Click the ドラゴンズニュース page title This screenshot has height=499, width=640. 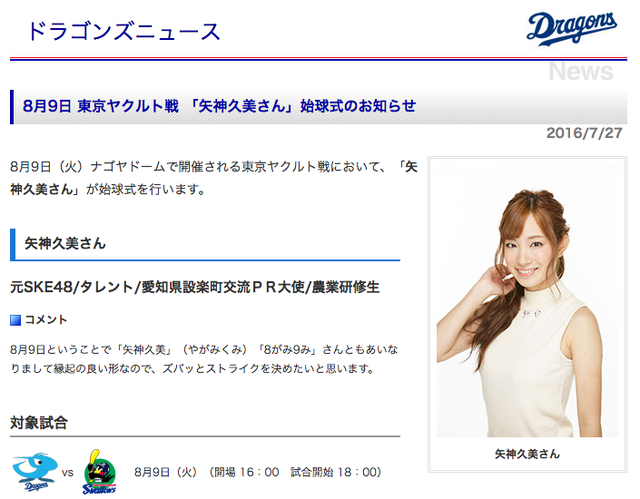coord(124,31)
